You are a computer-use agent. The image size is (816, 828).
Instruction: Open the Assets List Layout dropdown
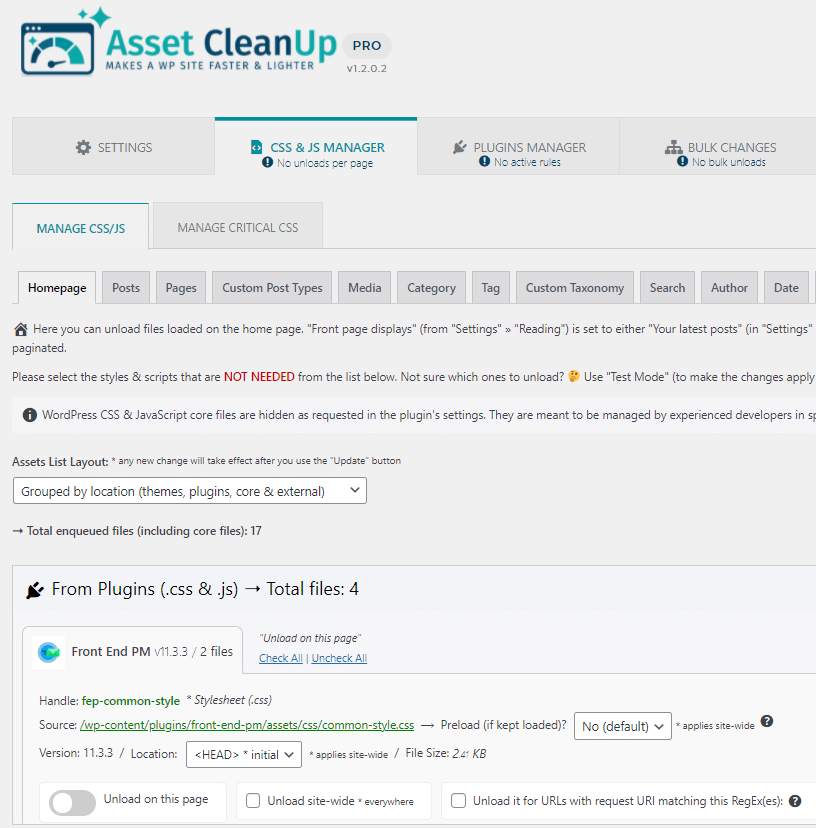[x=189, y=491]
